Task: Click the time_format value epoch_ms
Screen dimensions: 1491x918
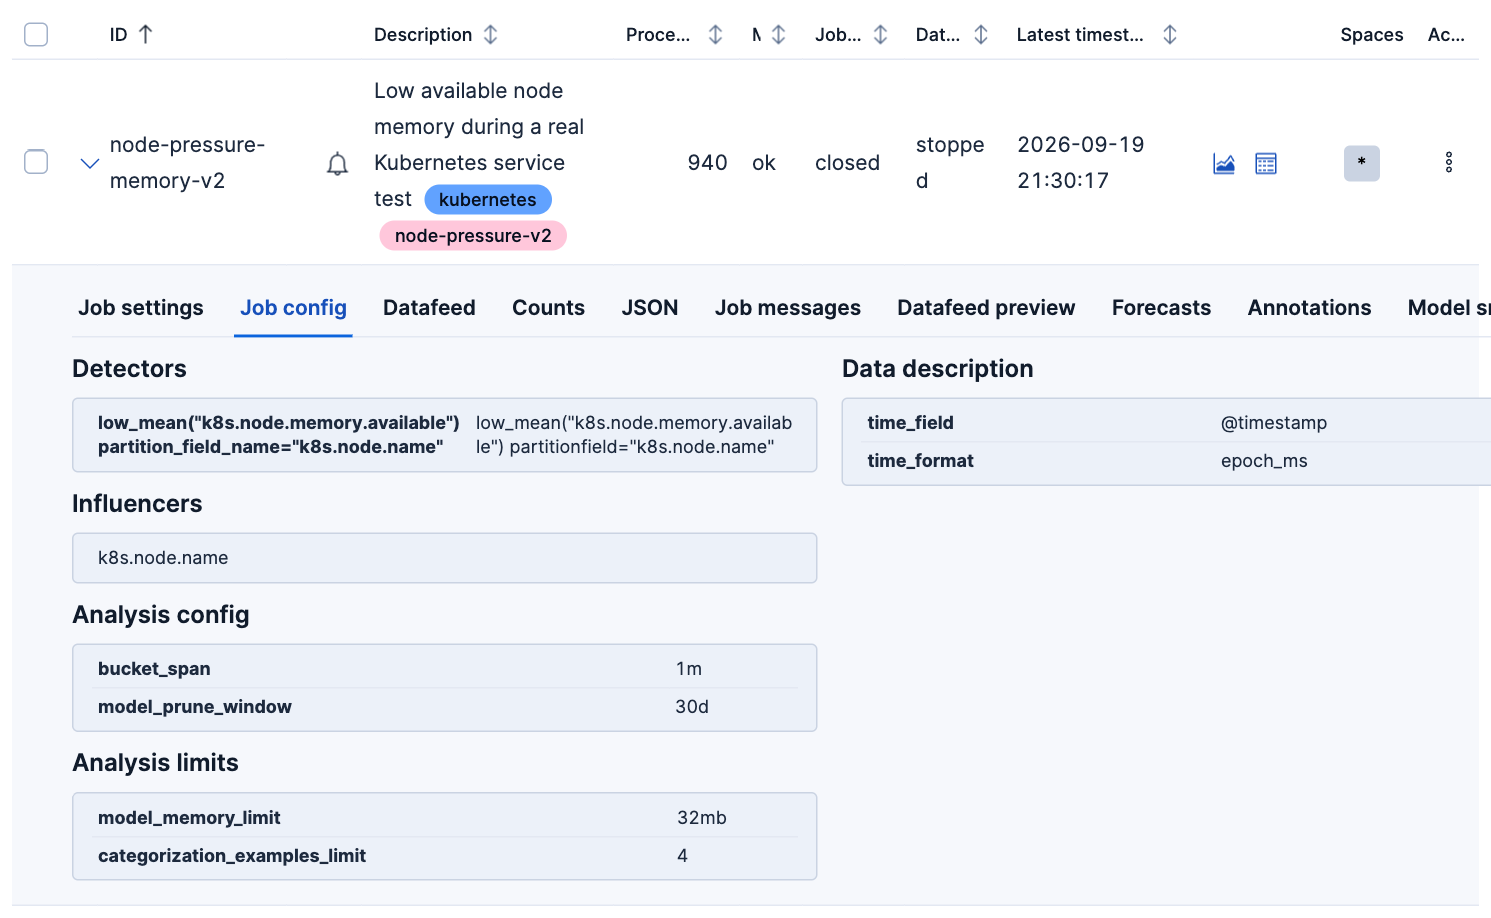Action: 1264,461
